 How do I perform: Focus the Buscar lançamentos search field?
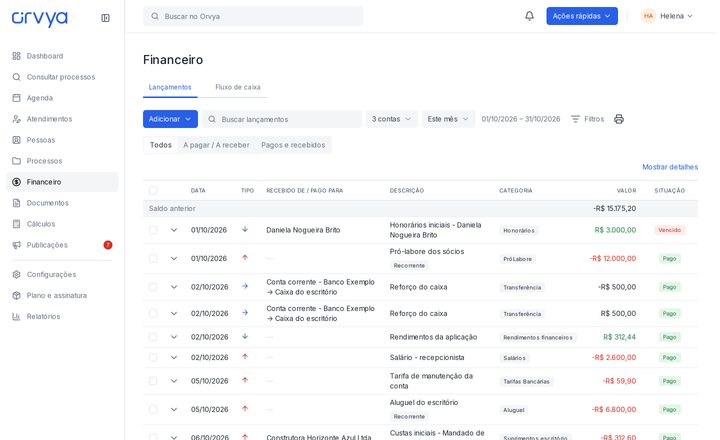click(x=282, y=119)
